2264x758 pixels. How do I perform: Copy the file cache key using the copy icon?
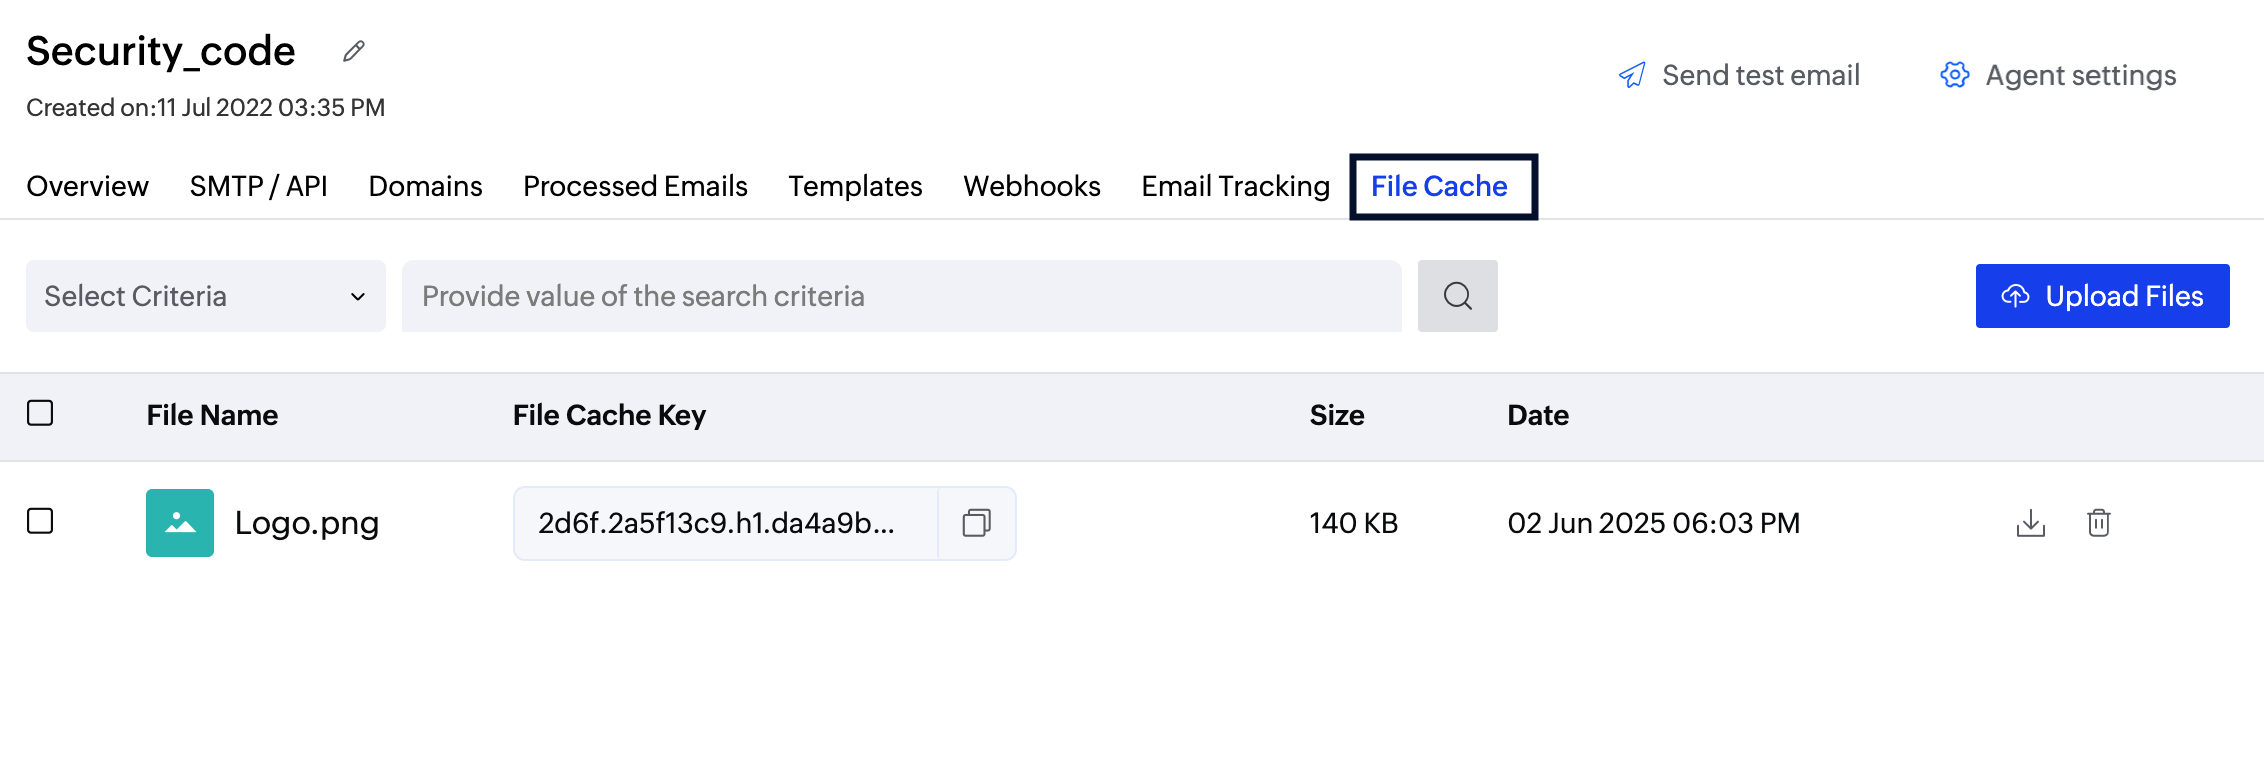tap(976, 523)
